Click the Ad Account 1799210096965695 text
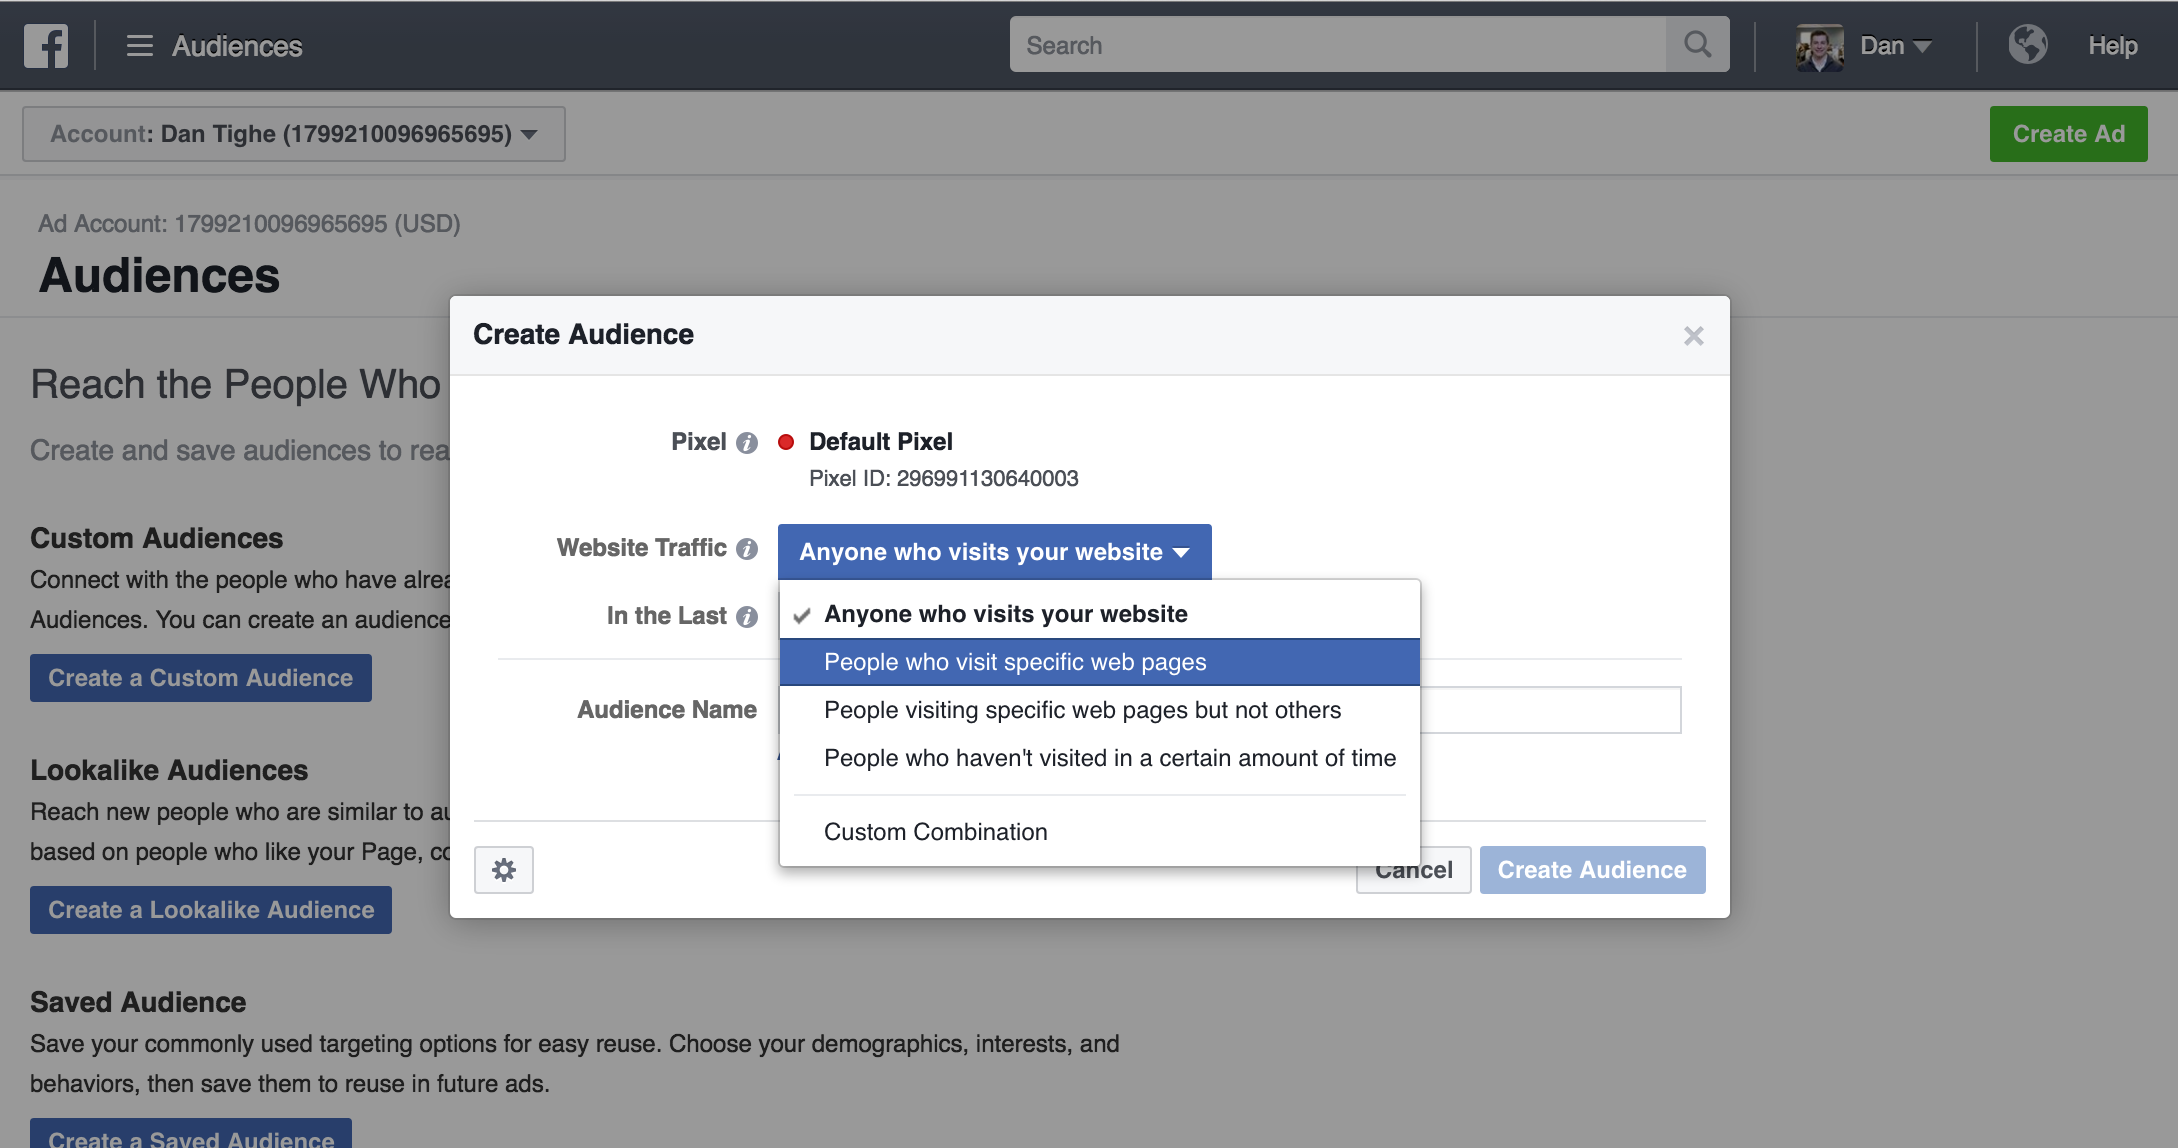This screenshot has width=2178, height=1148. pyautogui.click(x=249, y=224)
